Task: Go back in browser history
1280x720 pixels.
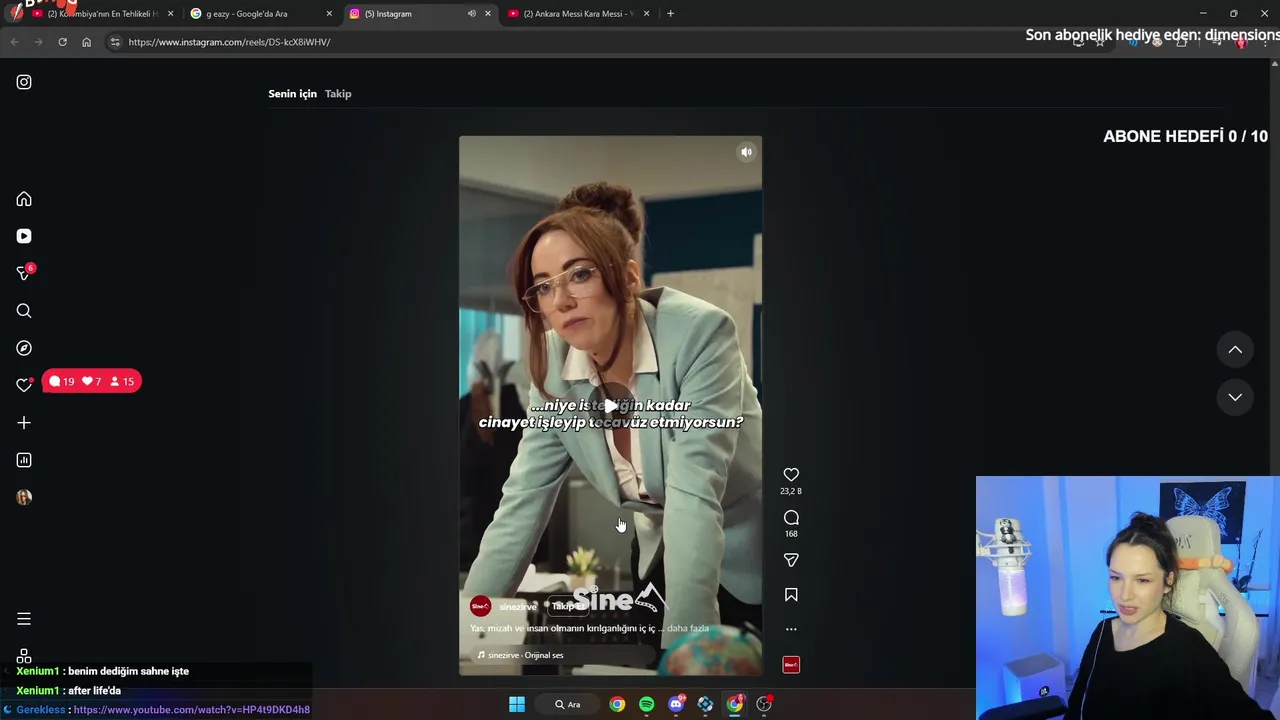Action: pos(14,42)
